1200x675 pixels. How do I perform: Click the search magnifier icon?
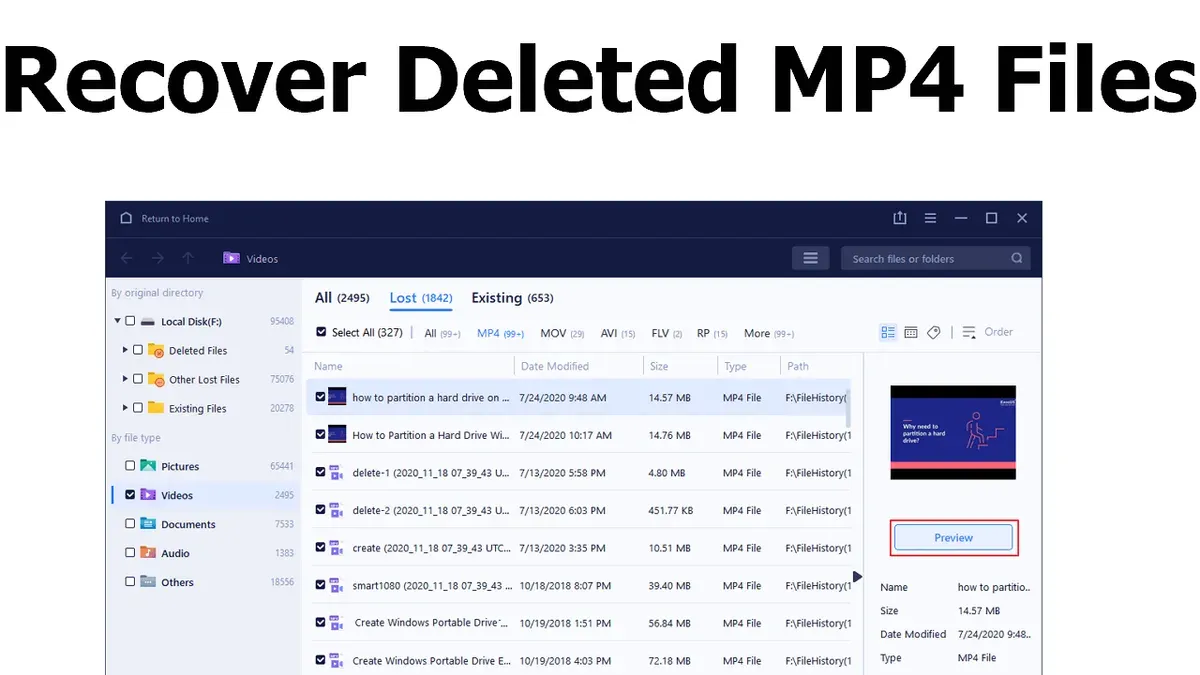(1017, 258)
